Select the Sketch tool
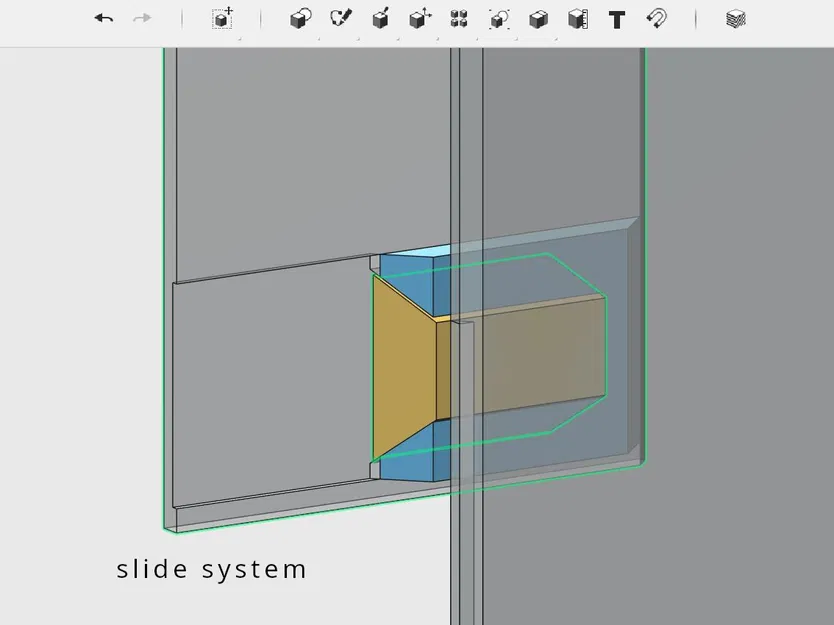834x625 pixels. (340, 19)
